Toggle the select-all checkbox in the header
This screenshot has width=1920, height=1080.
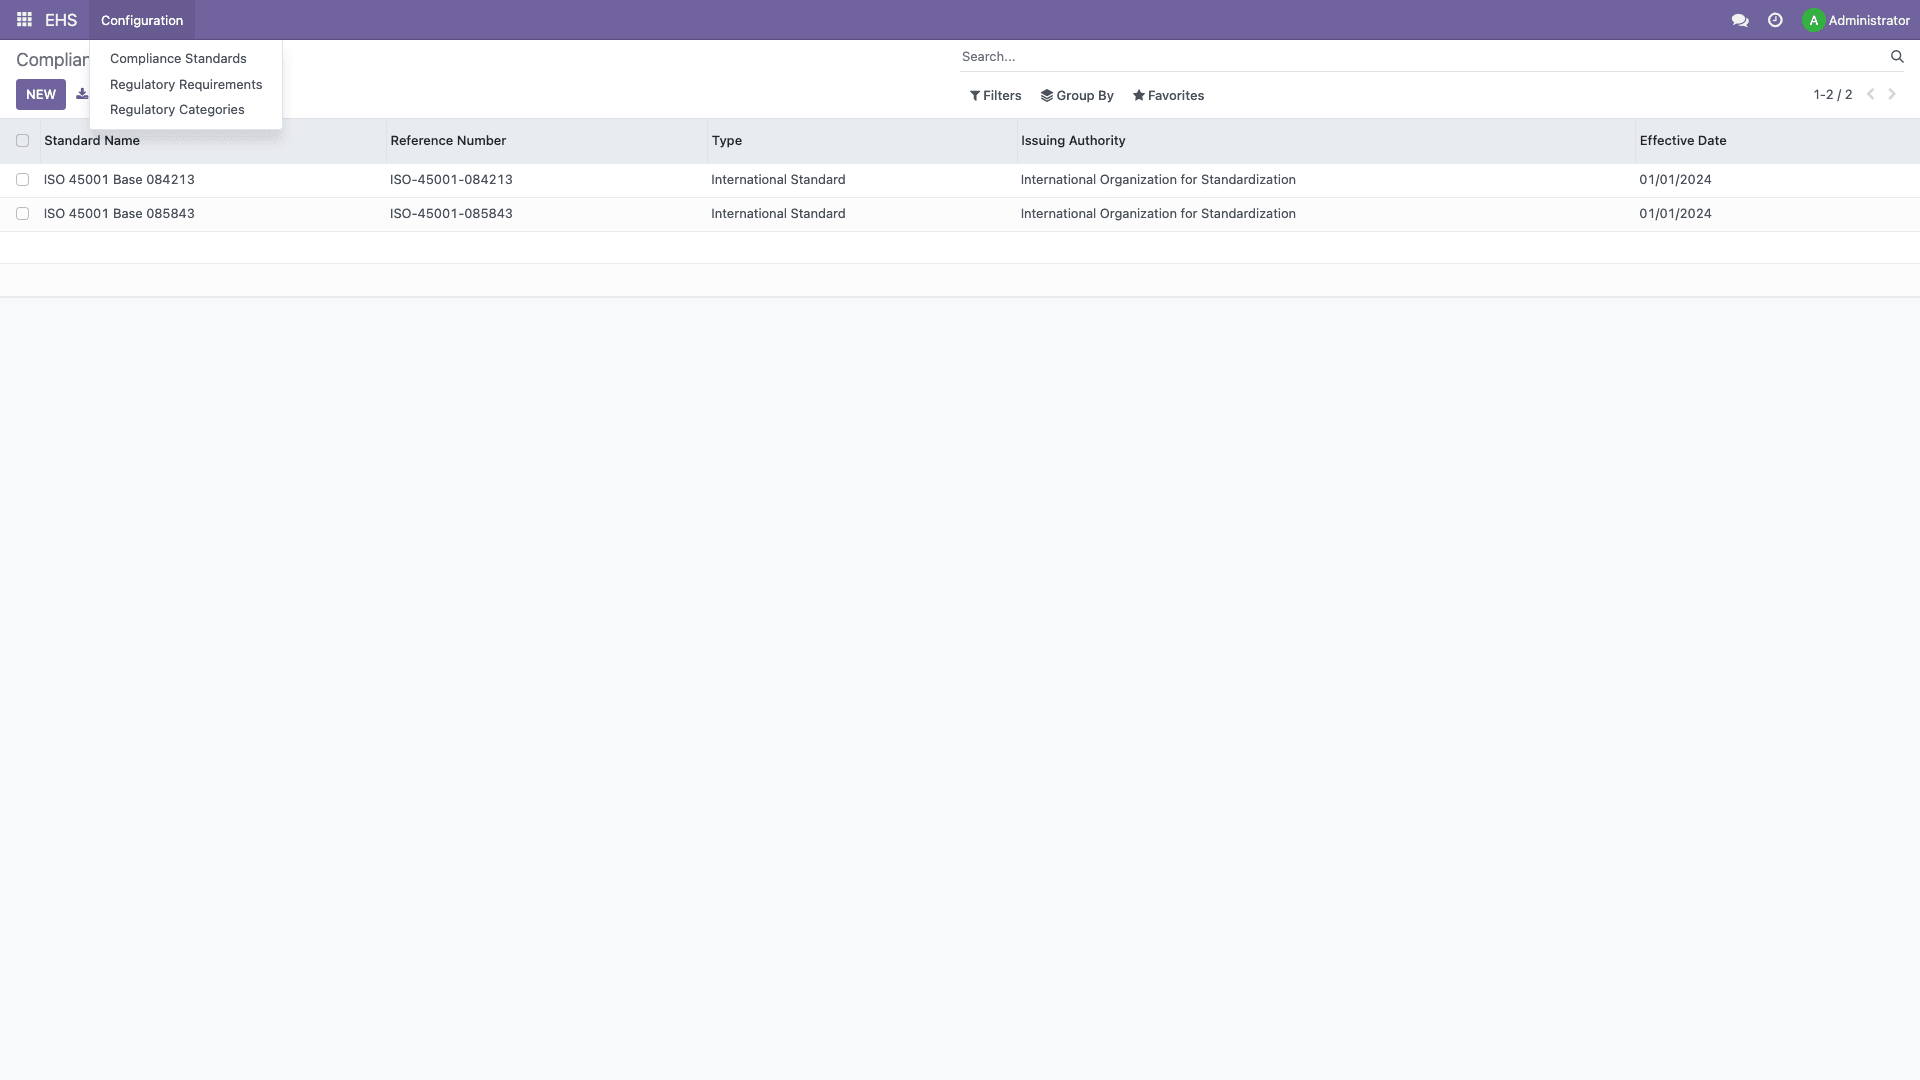pyautogui.click(x=23, y=140)
